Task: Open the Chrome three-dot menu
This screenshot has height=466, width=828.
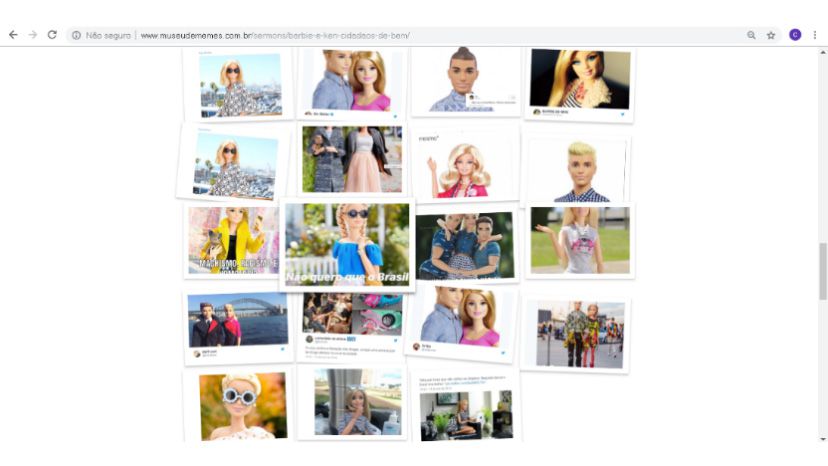Action: coord(815,35)
